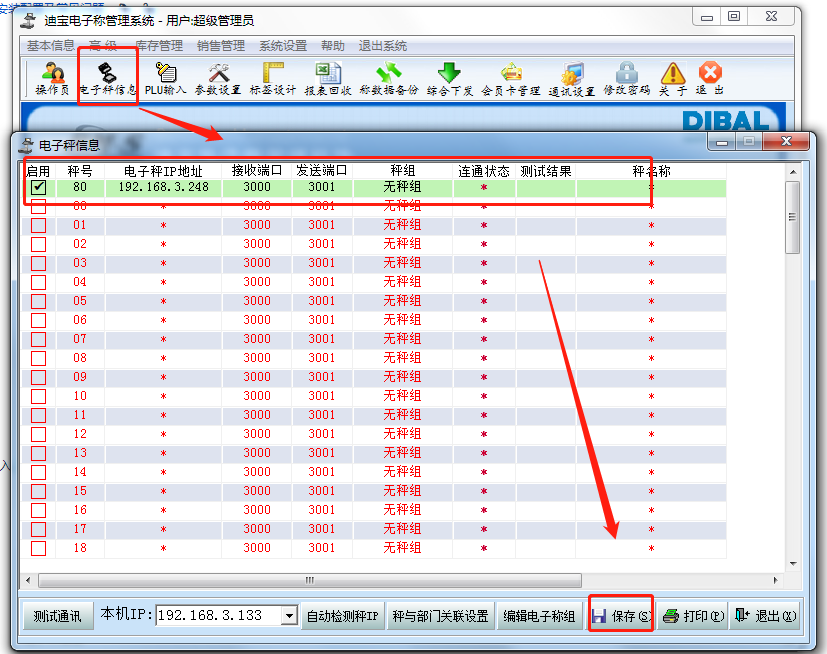827x654 pixels.
Task: Enable the checkbox for scale 18
Action: tap(39, 548)
